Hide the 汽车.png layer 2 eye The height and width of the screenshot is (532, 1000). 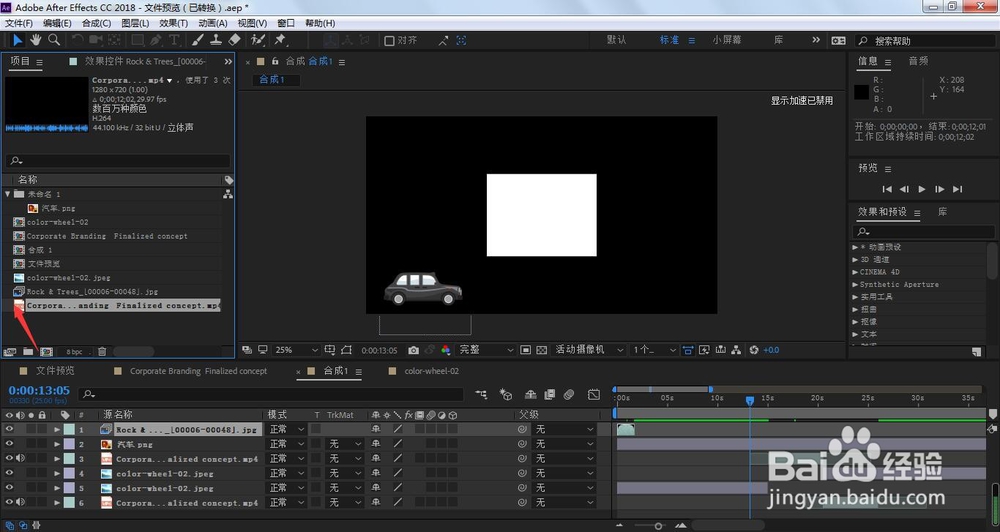pyautogui.click(x=9, y=444)
